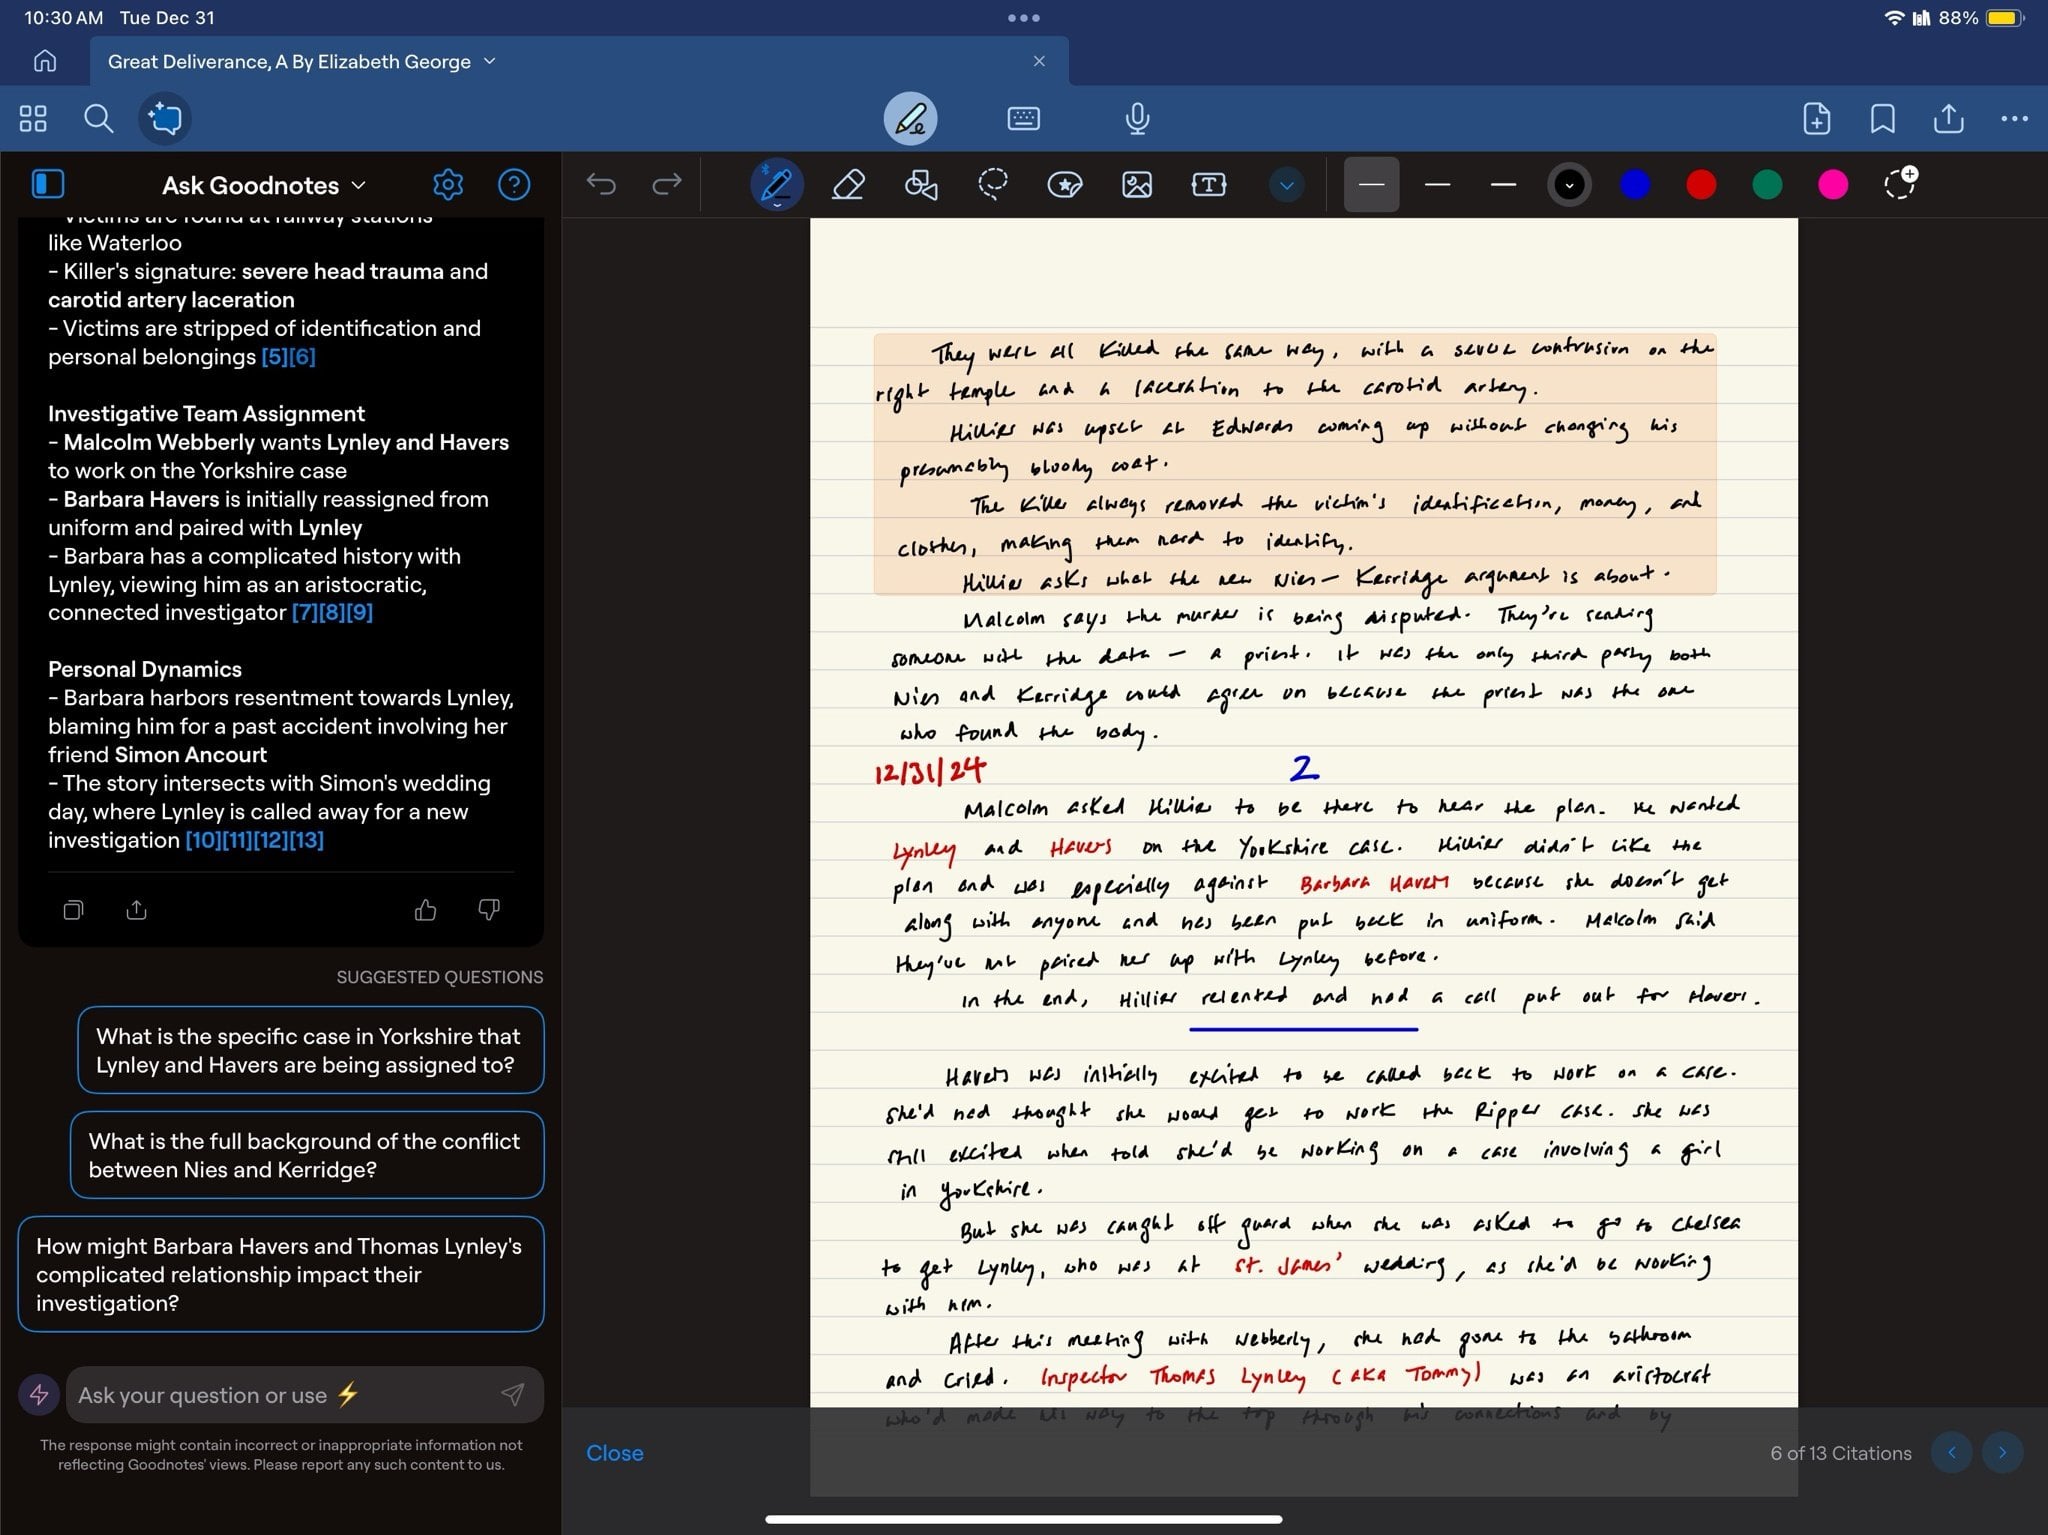
Task: Redo the last action
Action: (x=667, y=184)
